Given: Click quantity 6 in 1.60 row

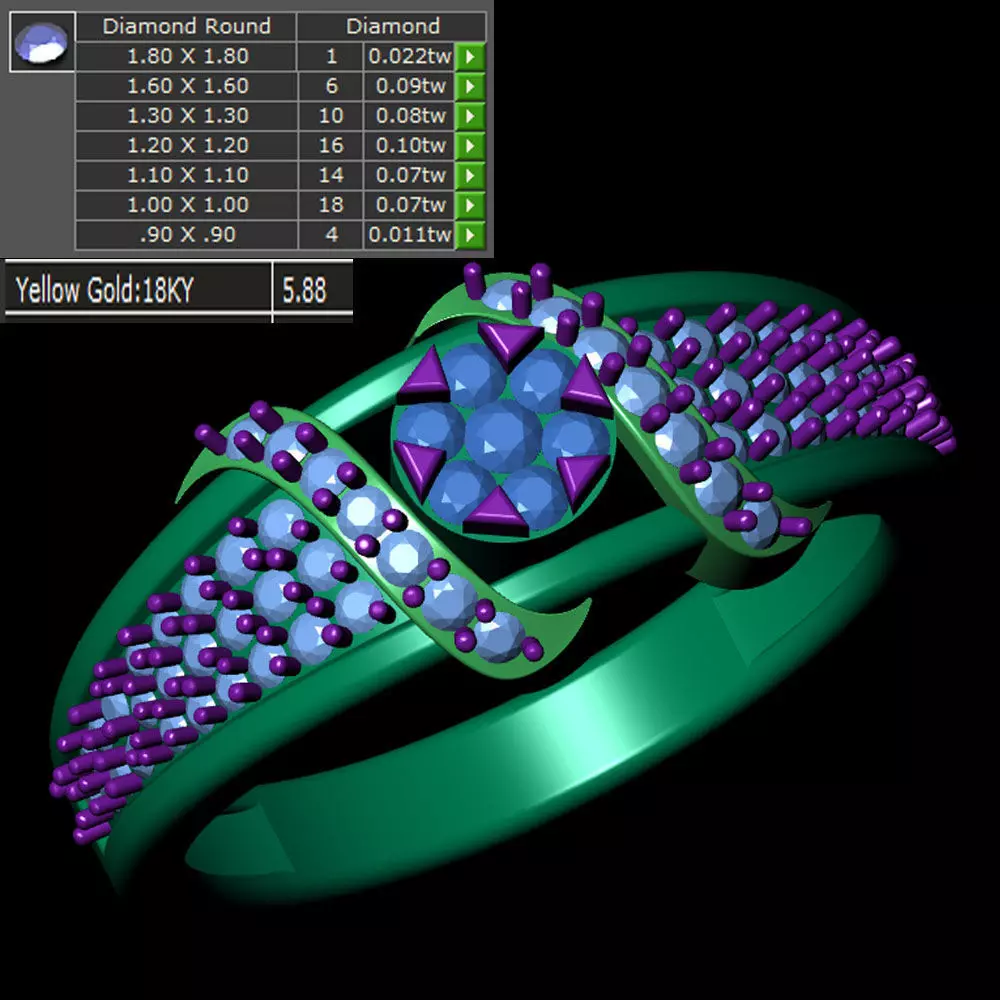Looking at the screenshot, I should pos(331,86).
